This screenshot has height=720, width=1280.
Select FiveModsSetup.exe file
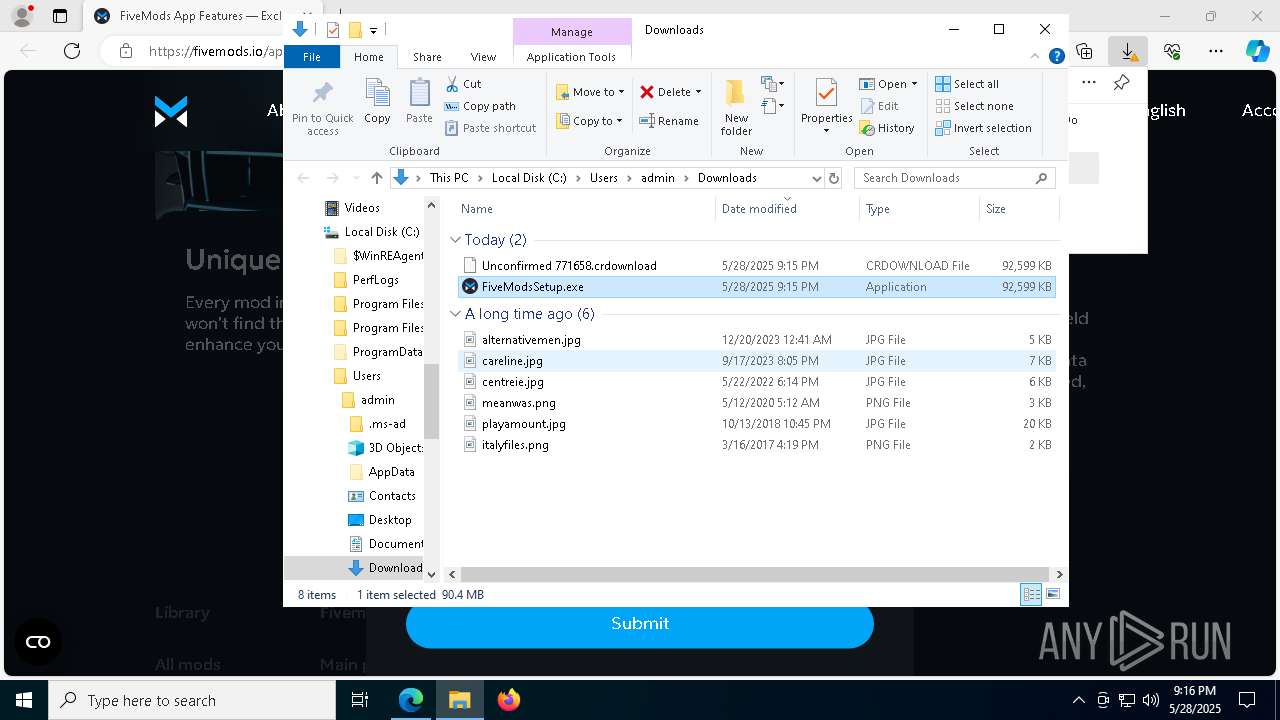click(756, 287)
